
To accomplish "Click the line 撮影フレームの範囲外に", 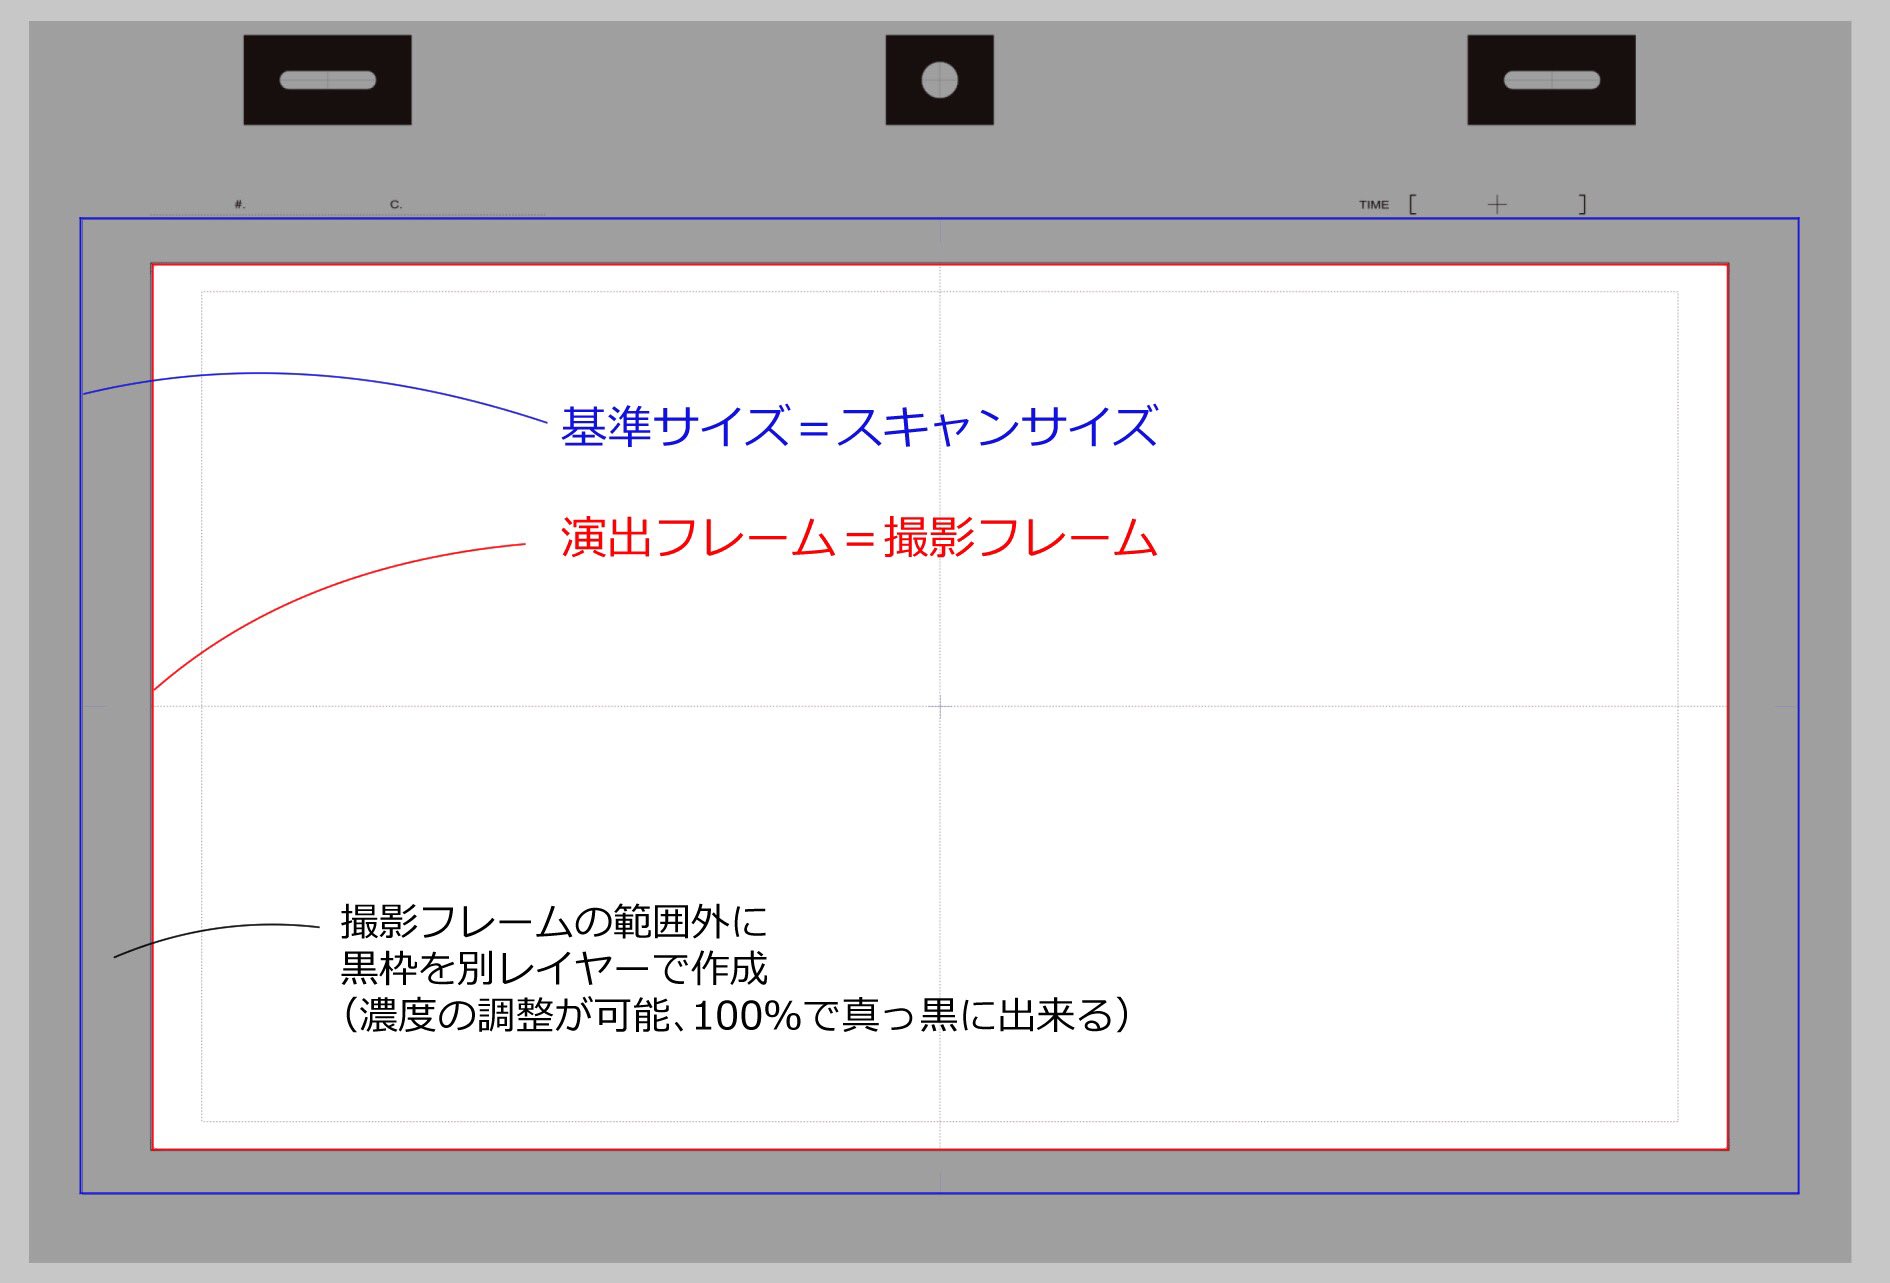I will coord(554,921).
